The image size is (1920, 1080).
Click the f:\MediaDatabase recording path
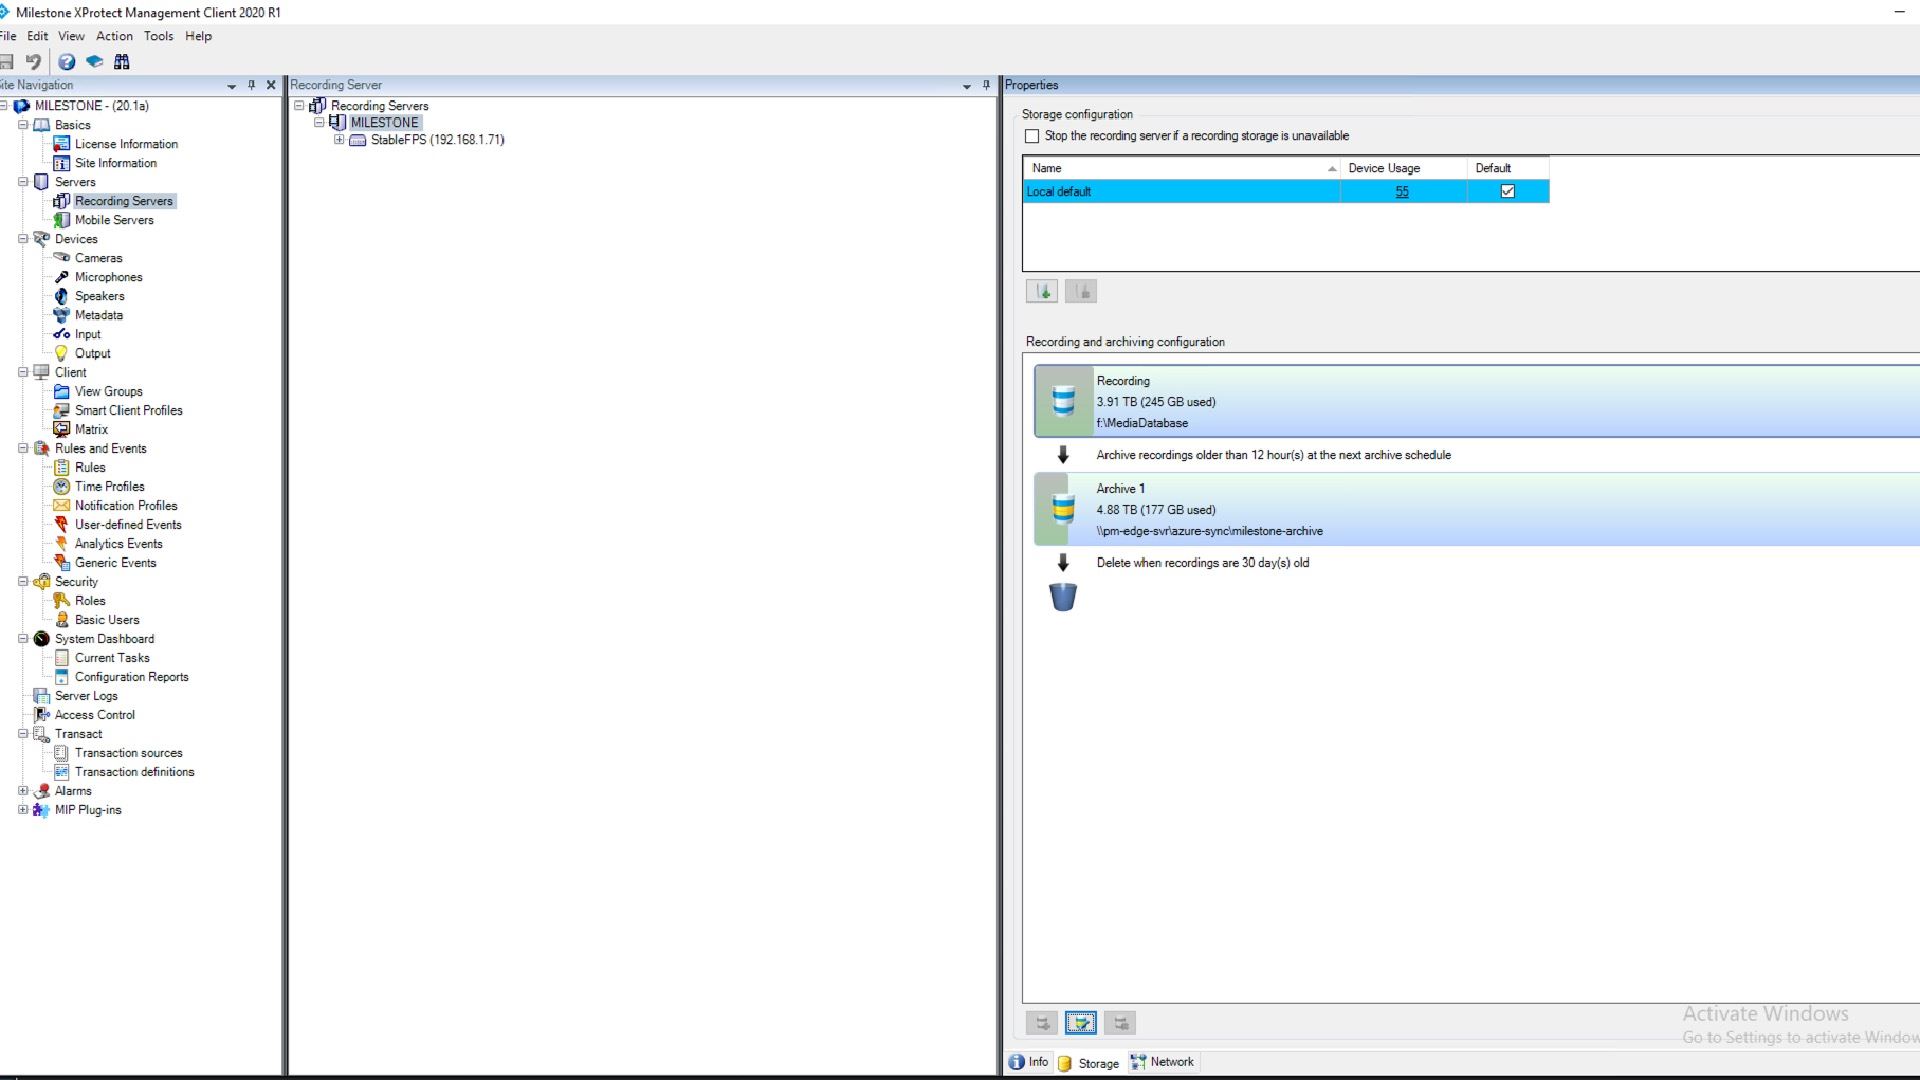(1142, 423)
